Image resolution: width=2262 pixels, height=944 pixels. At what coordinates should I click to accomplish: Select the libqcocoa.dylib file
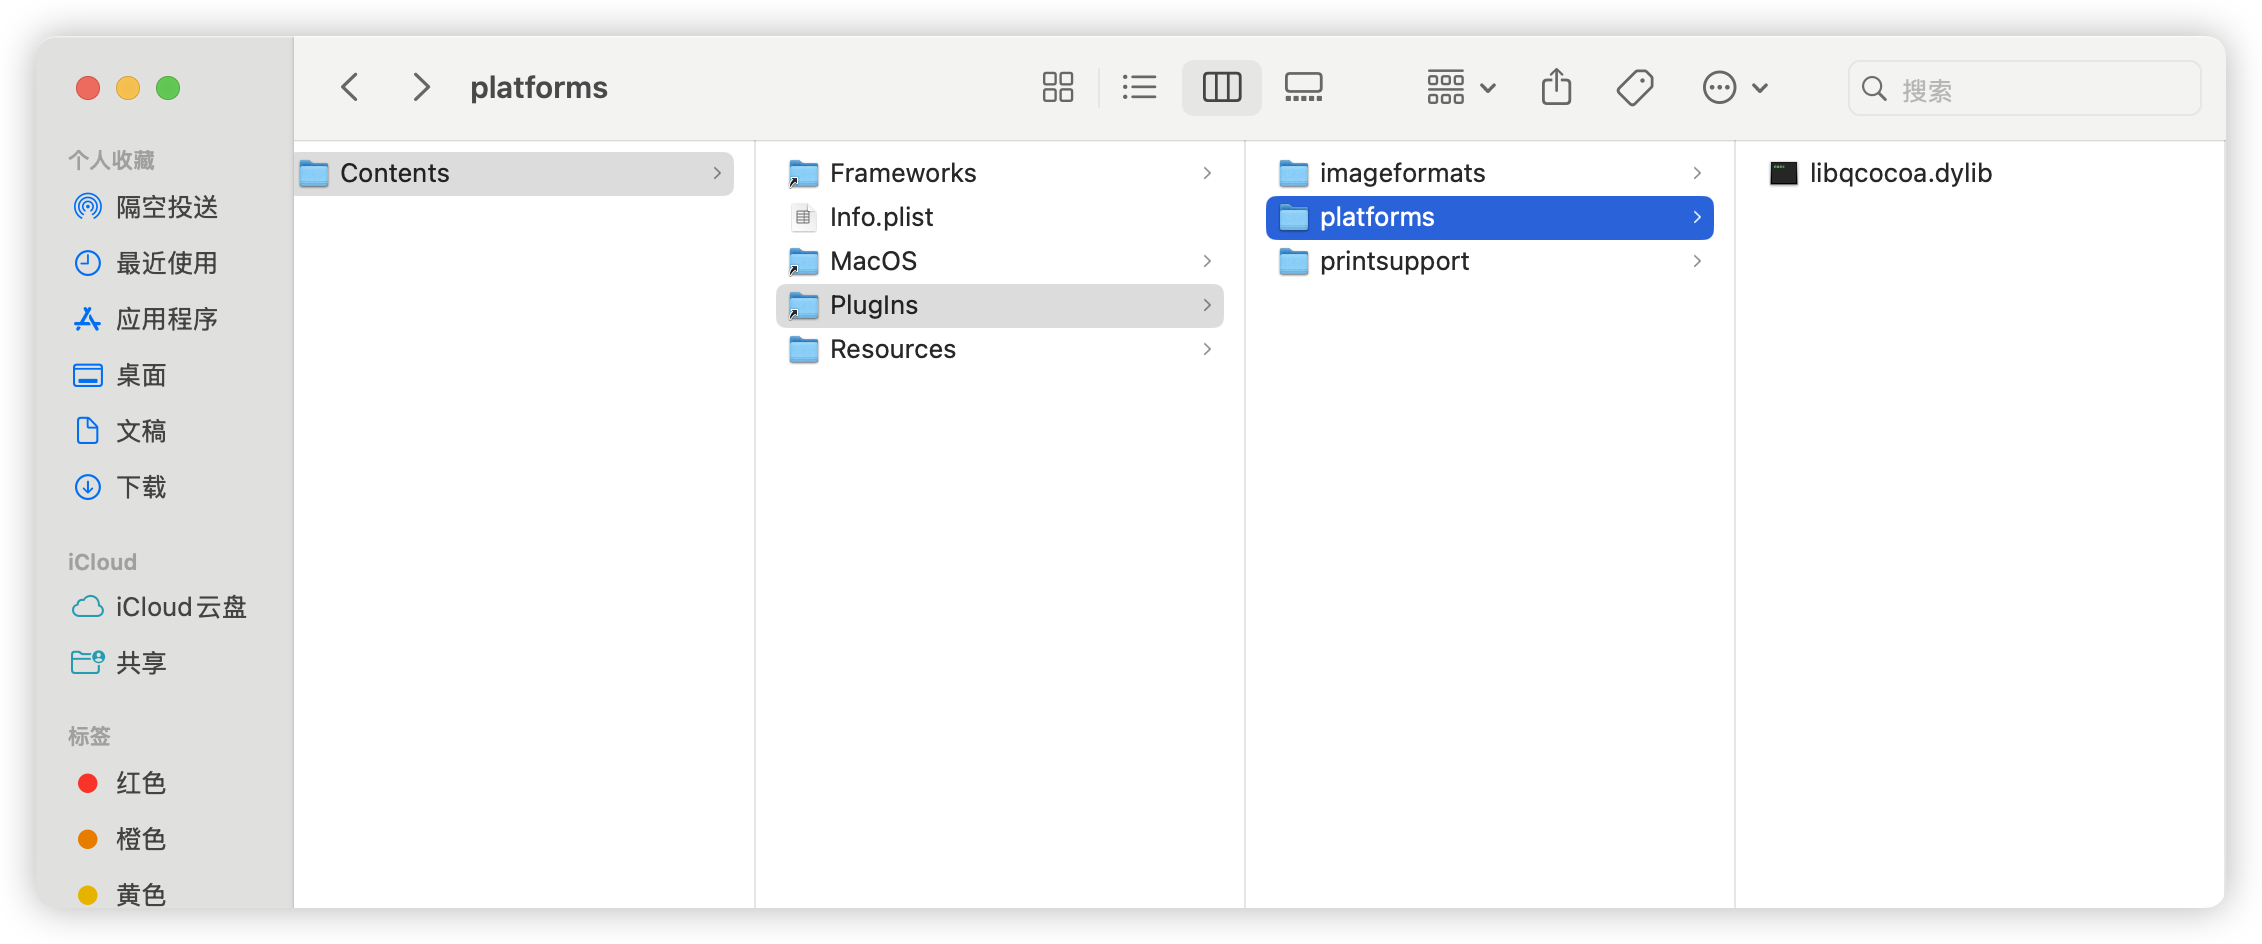(1900, 173)
